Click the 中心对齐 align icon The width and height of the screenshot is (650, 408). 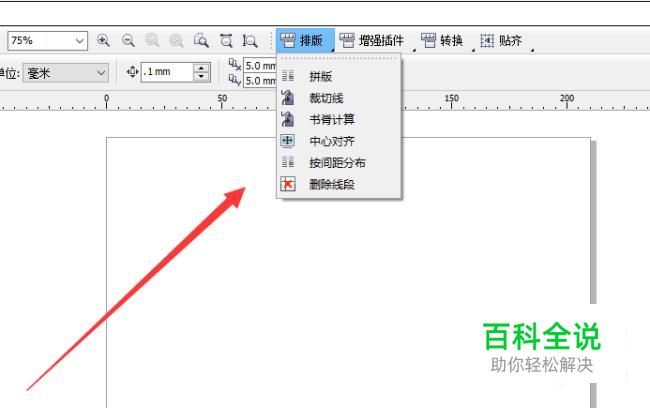coord(287,141)
